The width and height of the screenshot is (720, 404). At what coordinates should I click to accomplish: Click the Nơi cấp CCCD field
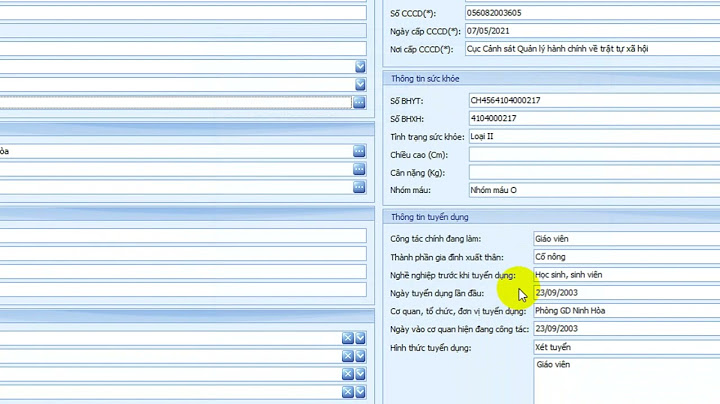click(x=592, y=49)
